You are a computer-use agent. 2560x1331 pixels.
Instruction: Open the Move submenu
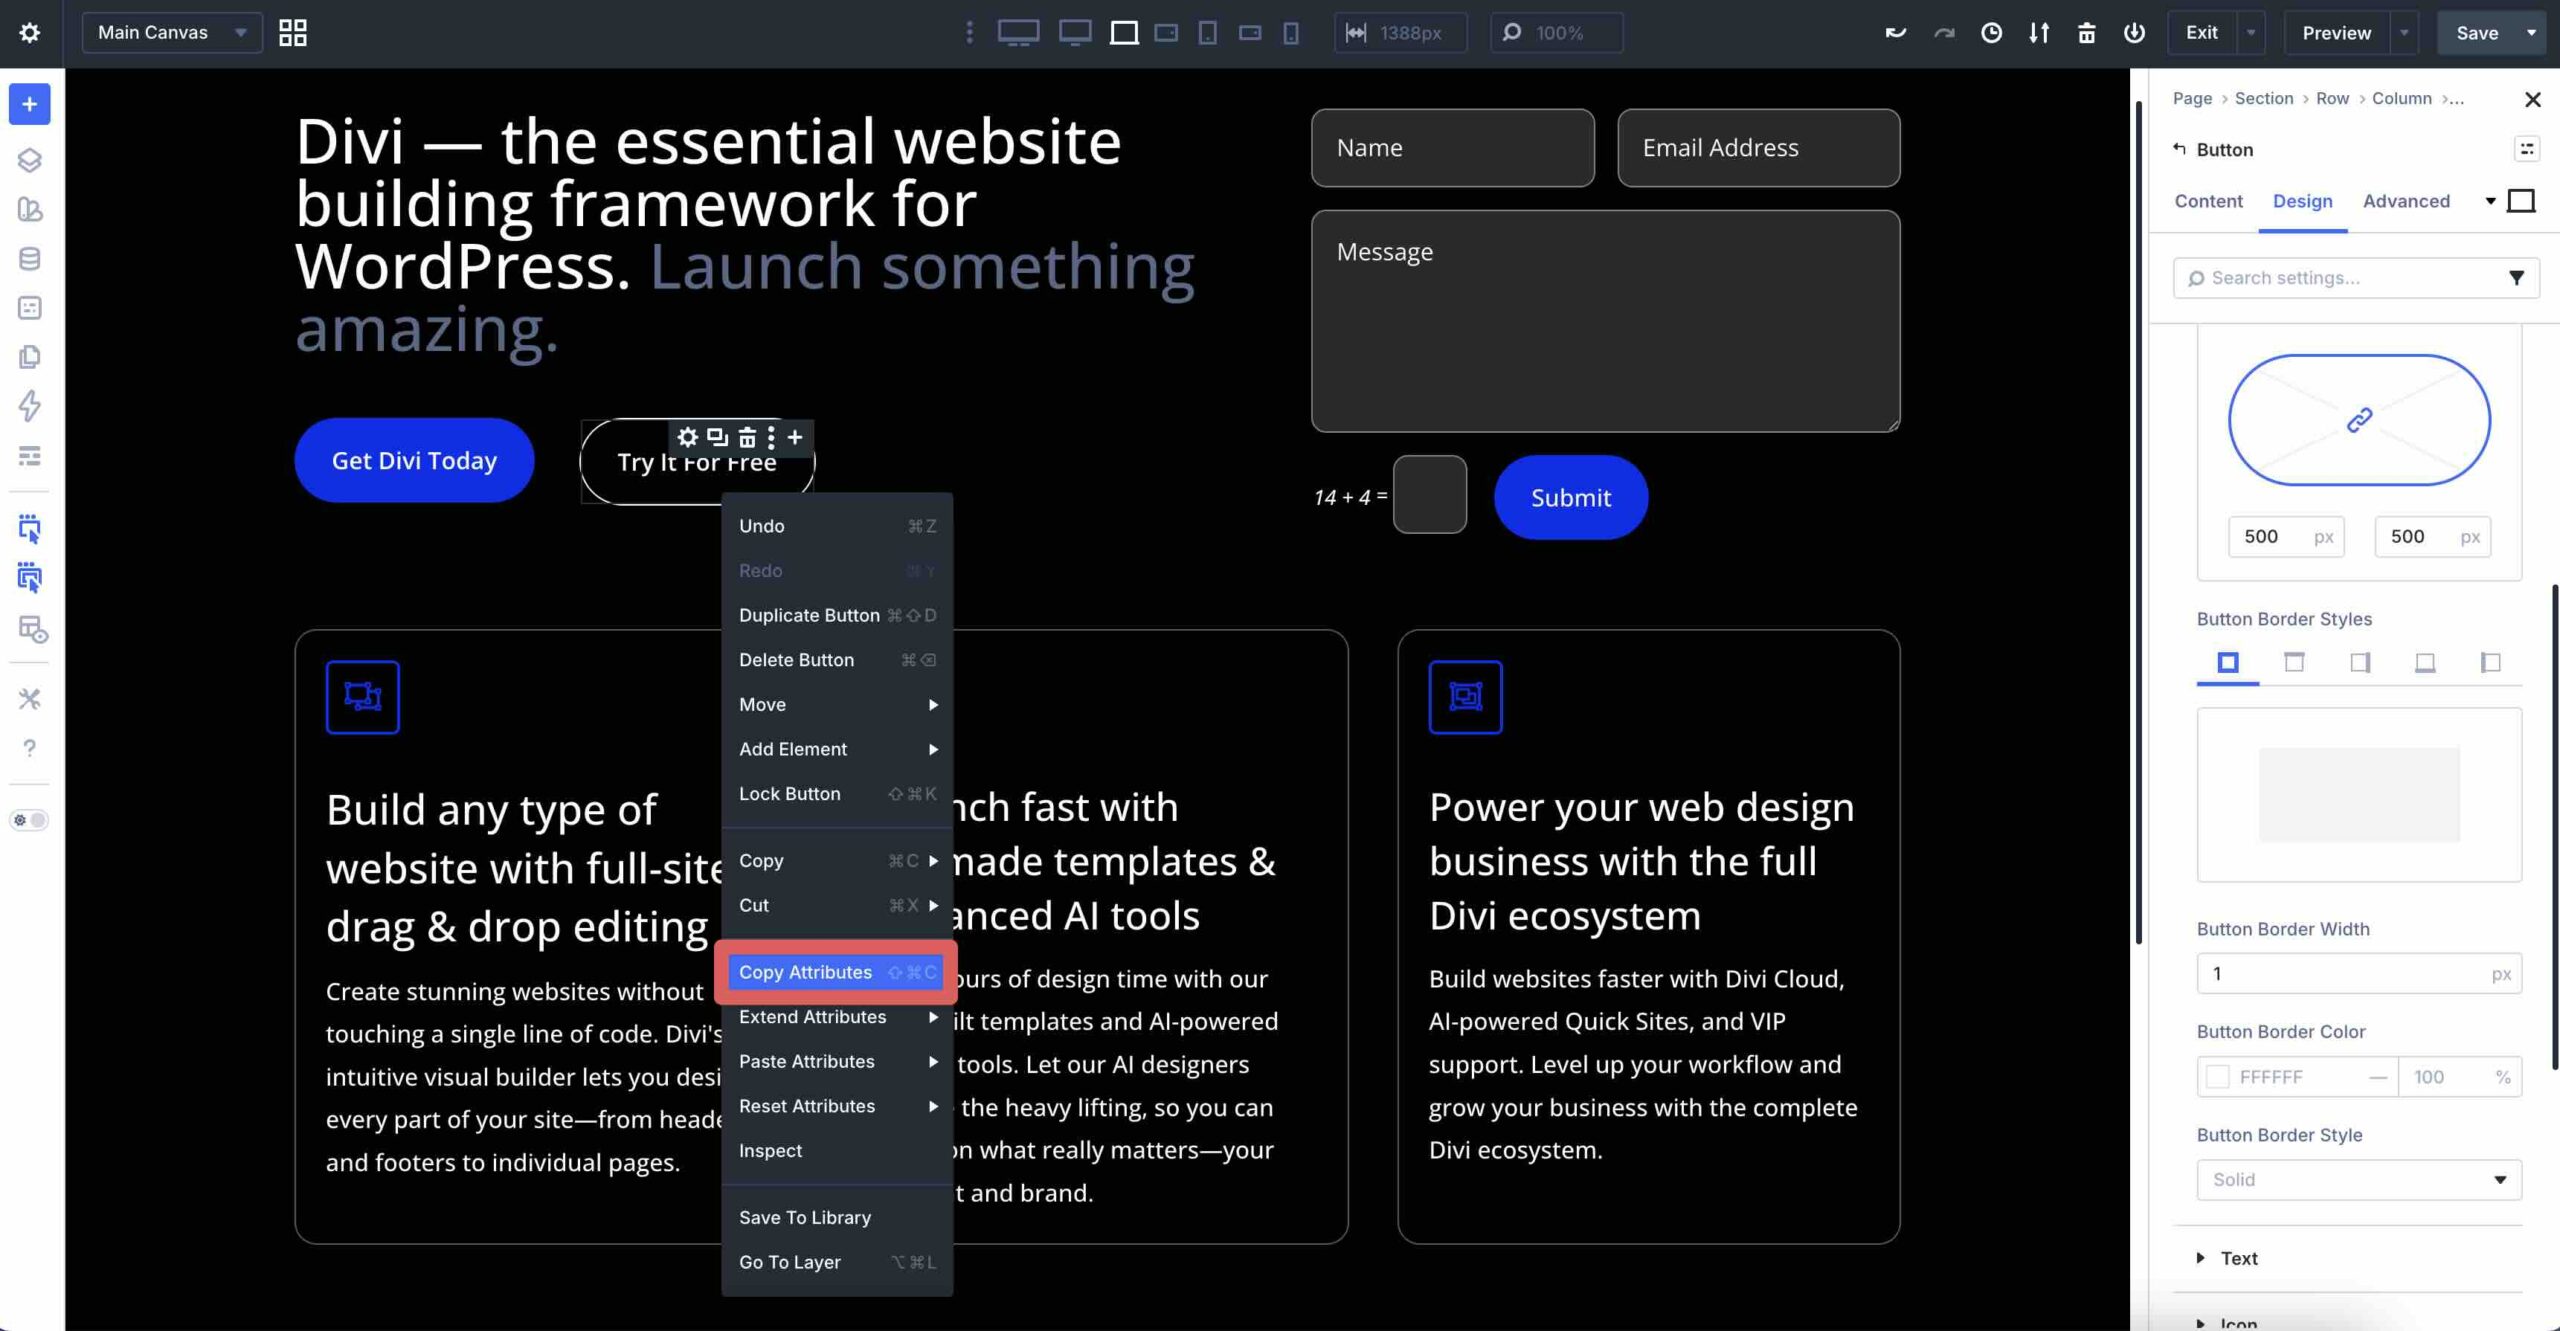(x=837, y=705)
